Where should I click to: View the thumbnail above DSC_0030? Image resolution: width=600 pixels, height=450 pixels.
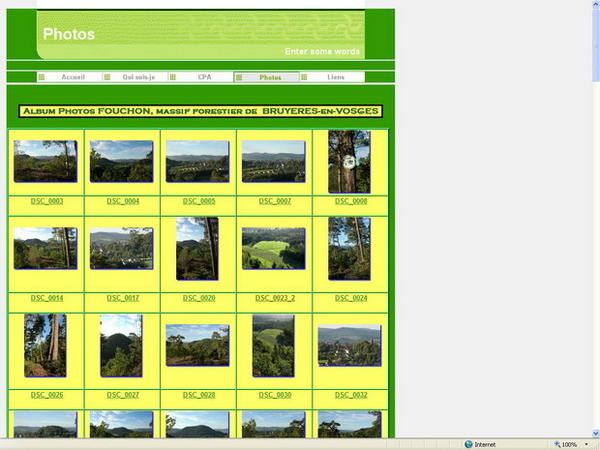coord(274,346)
